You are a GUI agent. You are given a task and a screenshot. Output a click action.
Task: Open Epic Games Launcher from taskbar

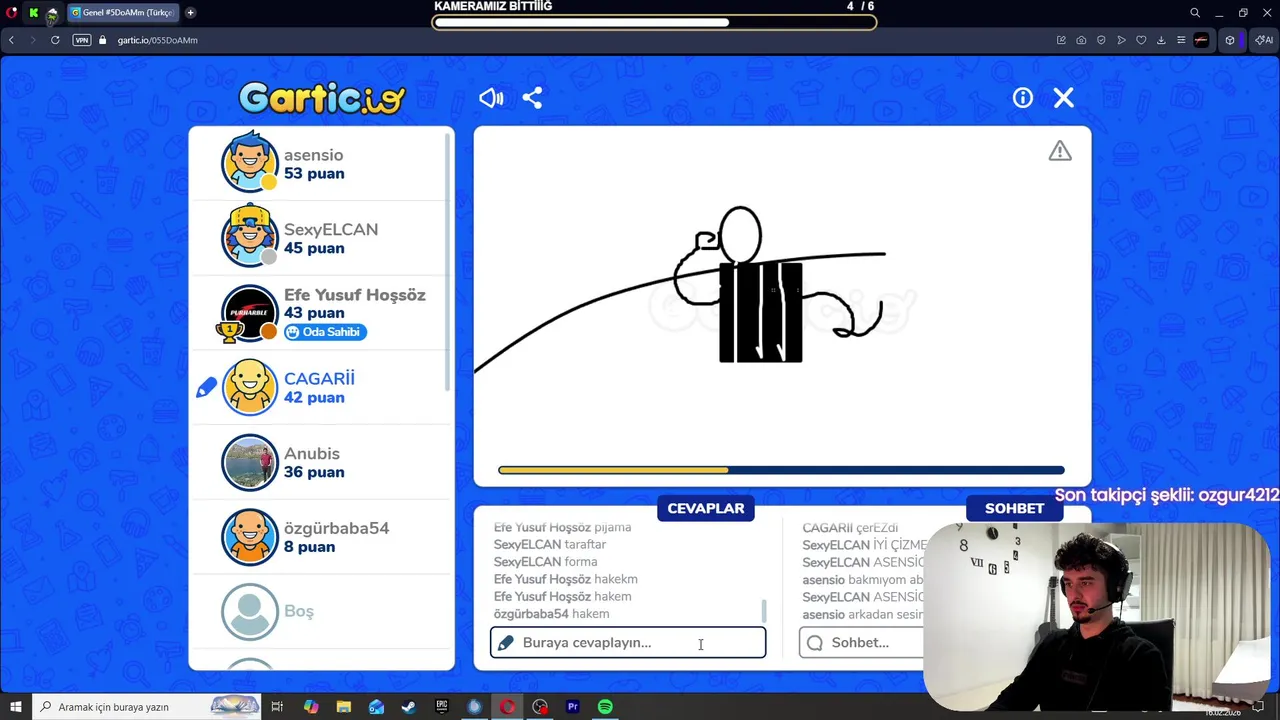(x=442, y=707)
